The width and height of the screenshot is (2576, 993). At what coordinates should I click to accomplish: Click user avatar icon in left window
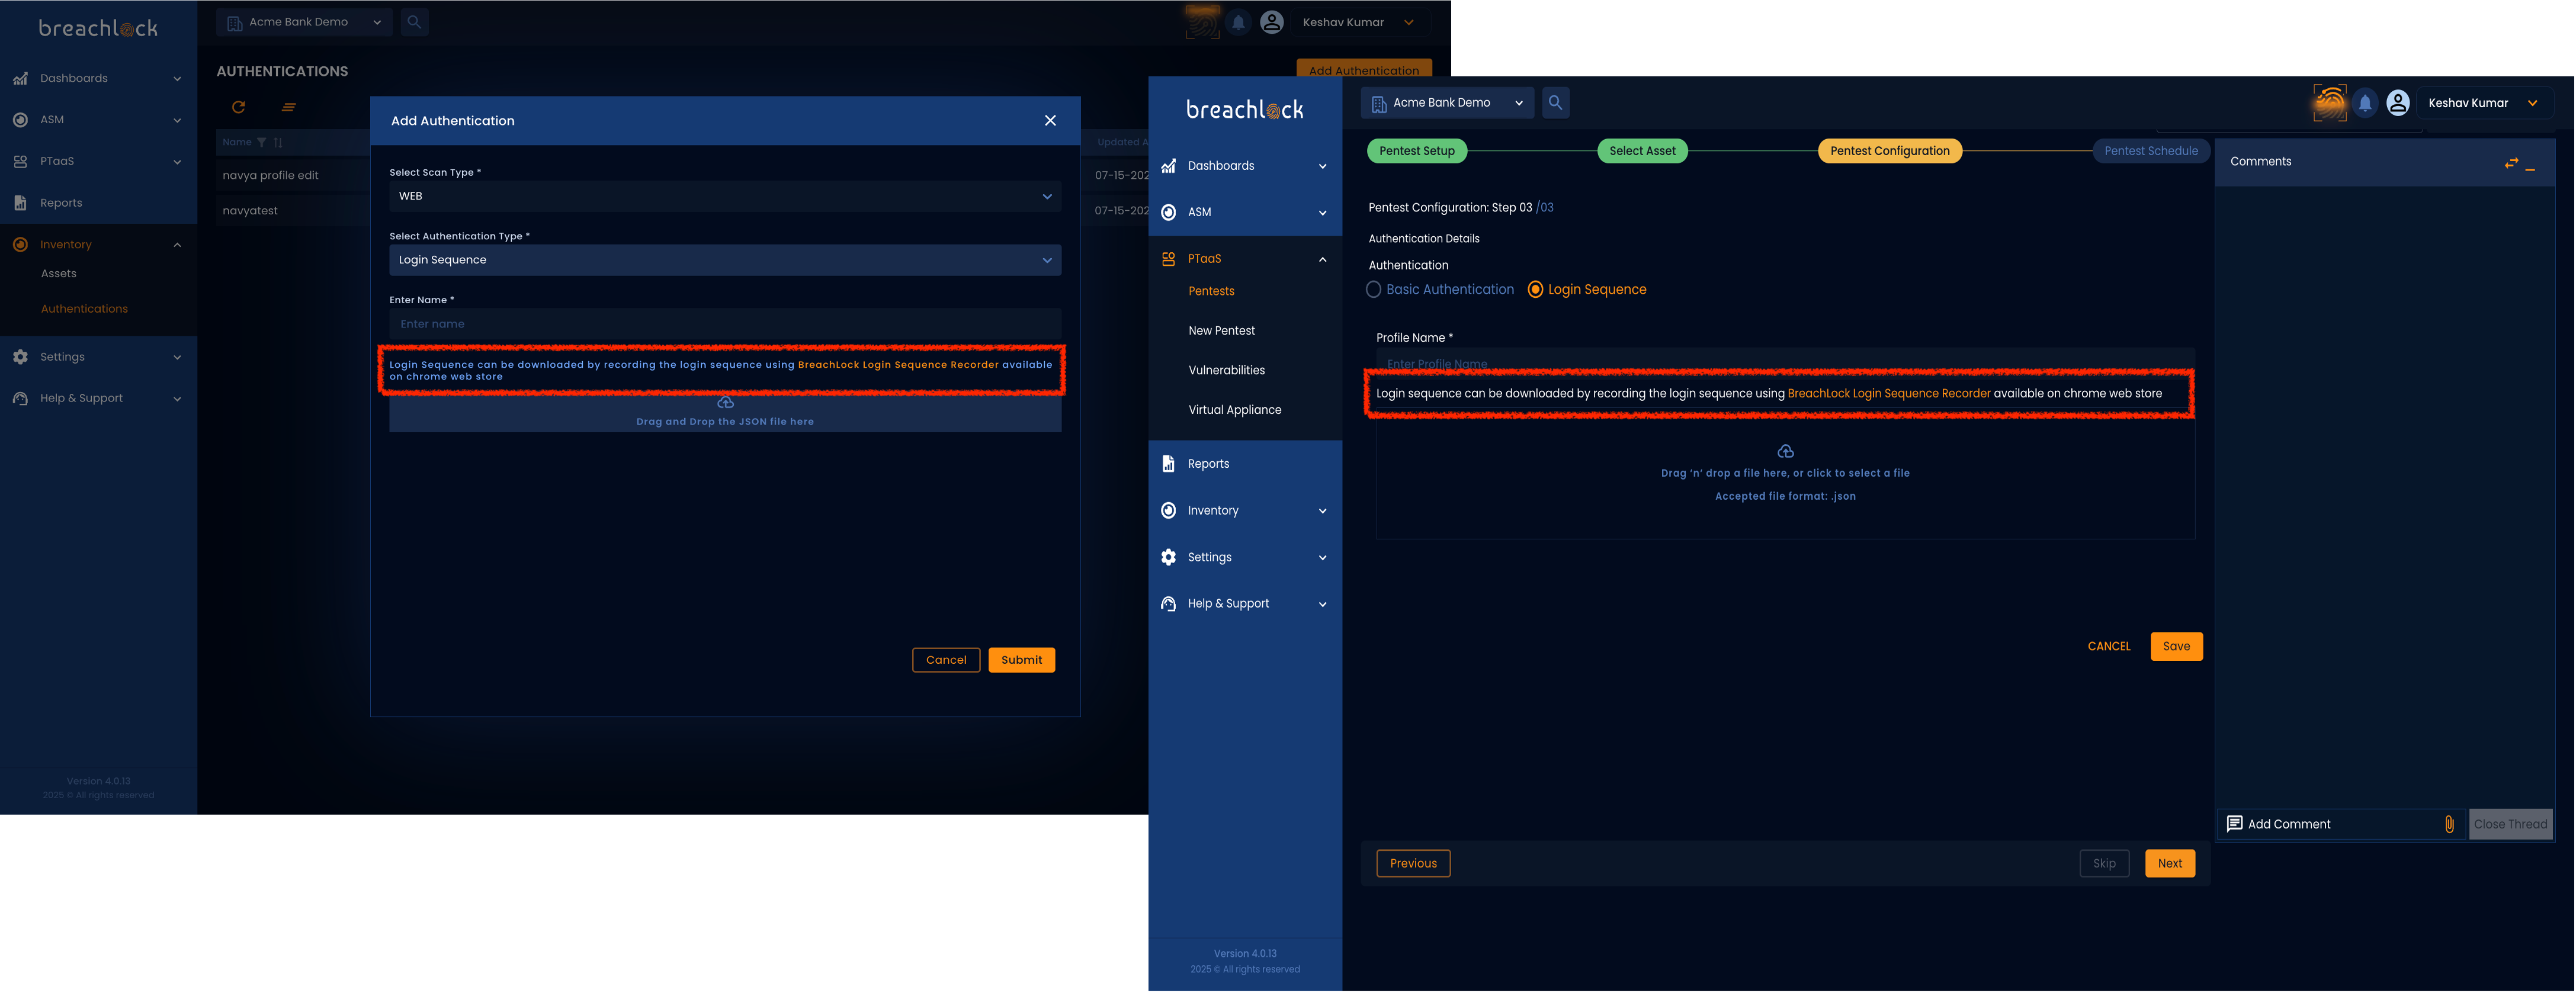1272,22
